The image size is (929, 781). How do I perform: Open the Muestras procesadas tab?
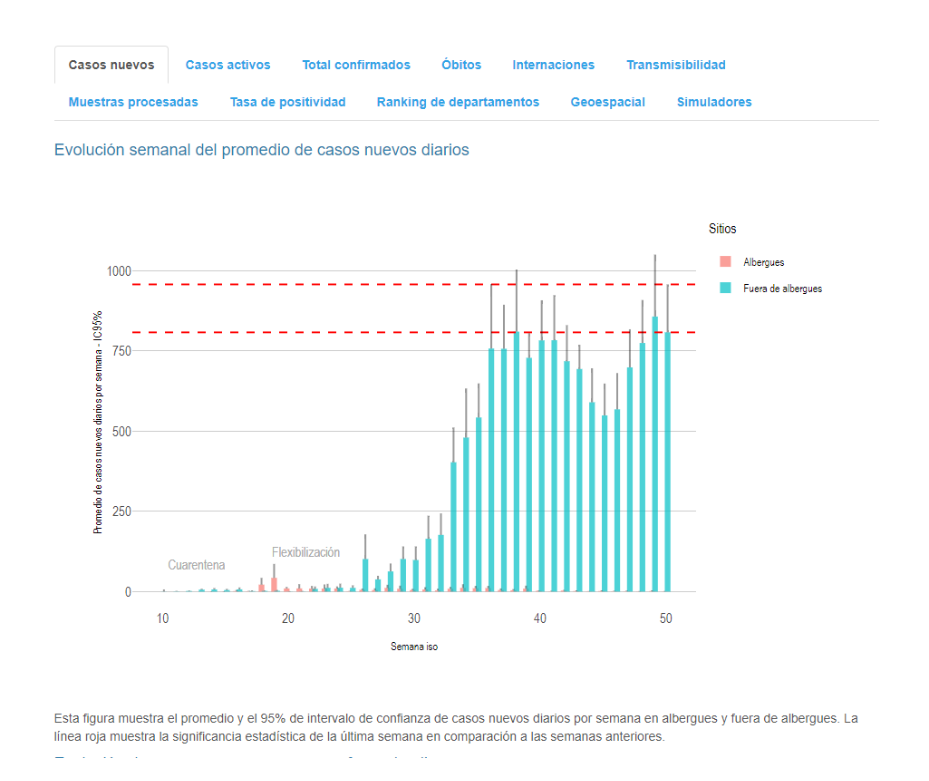point(133,102)
